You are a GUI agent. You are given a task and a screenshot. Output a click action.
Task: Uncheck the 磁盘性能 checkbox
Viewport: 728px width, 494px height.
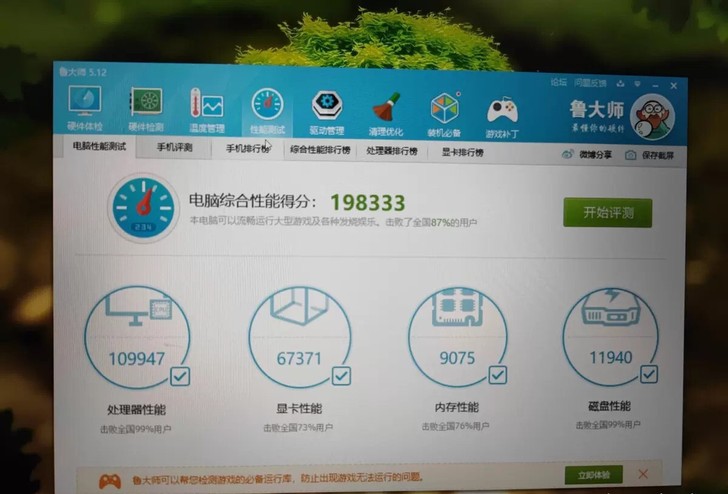point(649,374)
